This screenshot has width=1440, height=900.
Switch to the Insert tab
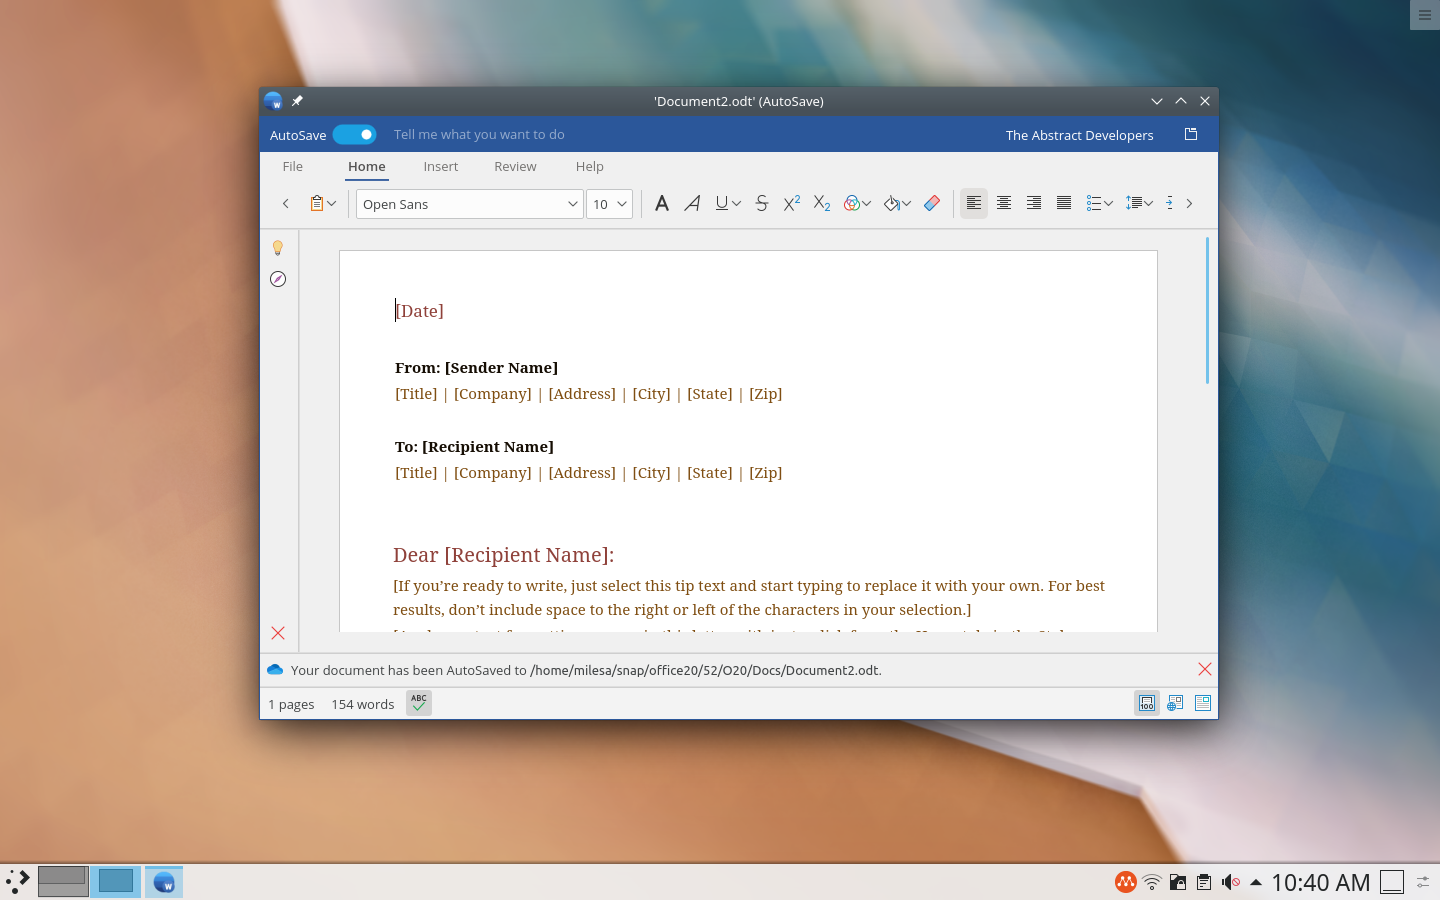click(x=440, y=166)
